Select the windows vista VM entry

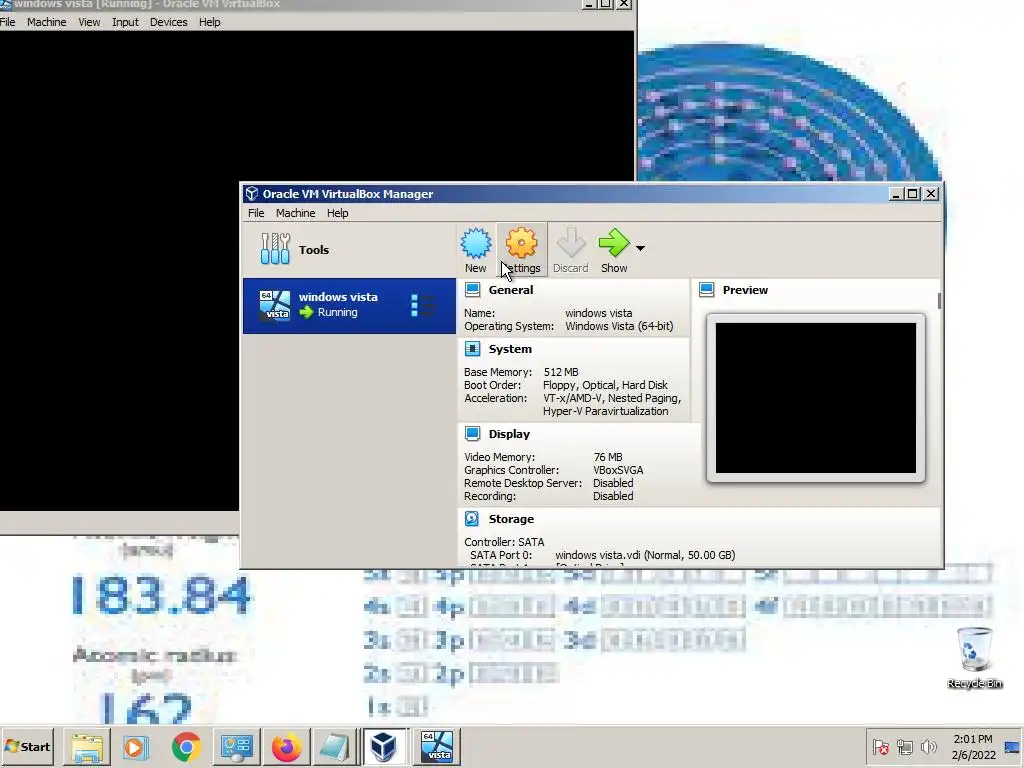349,306
